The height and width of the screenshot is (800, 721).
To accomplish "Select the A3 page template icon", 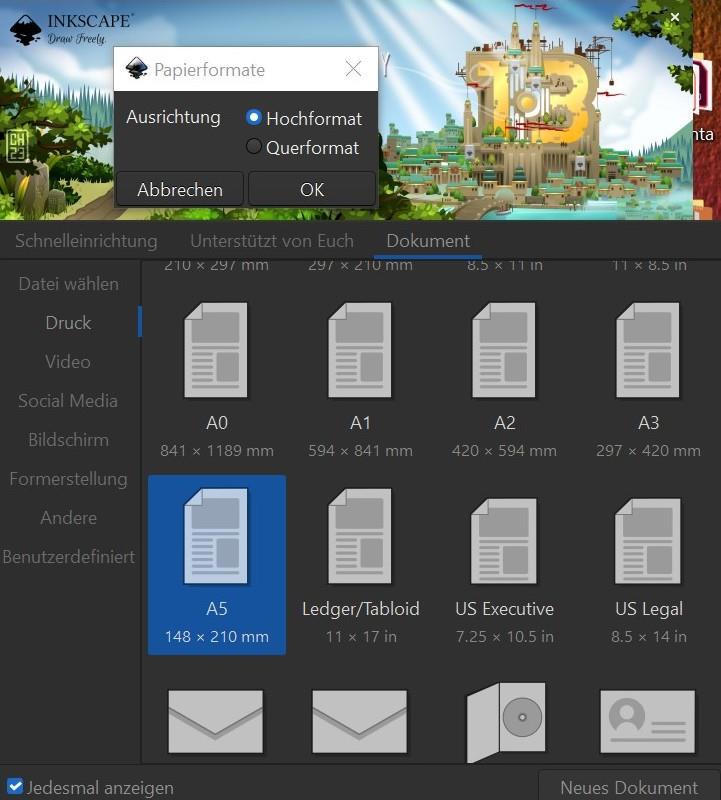I will (x=648, y=351).
